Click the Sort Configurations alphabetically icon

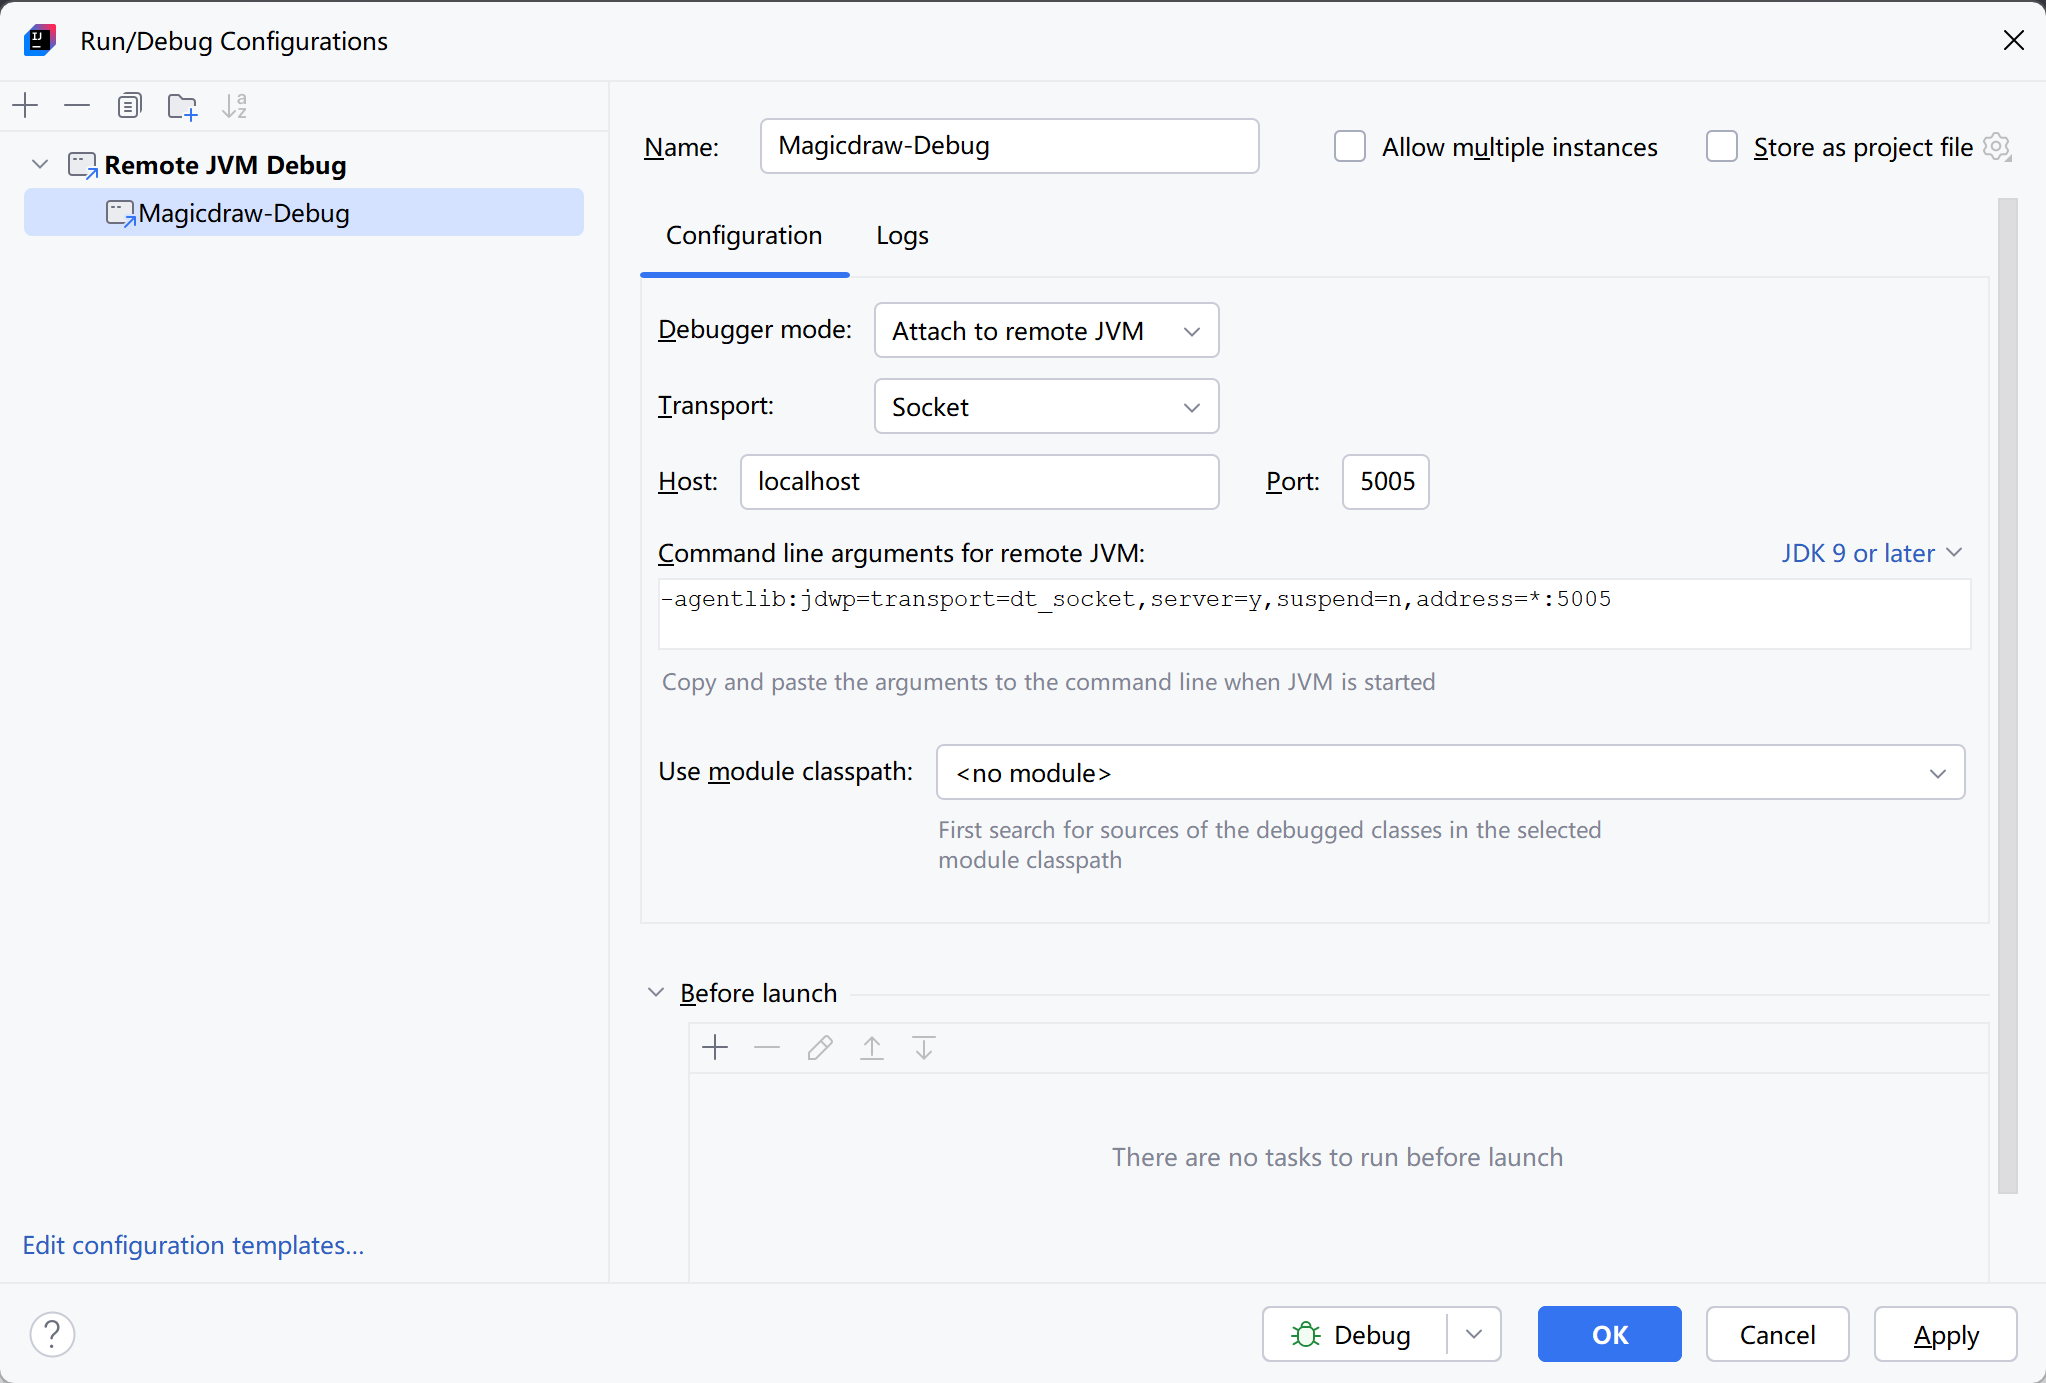tap(235, 105)
